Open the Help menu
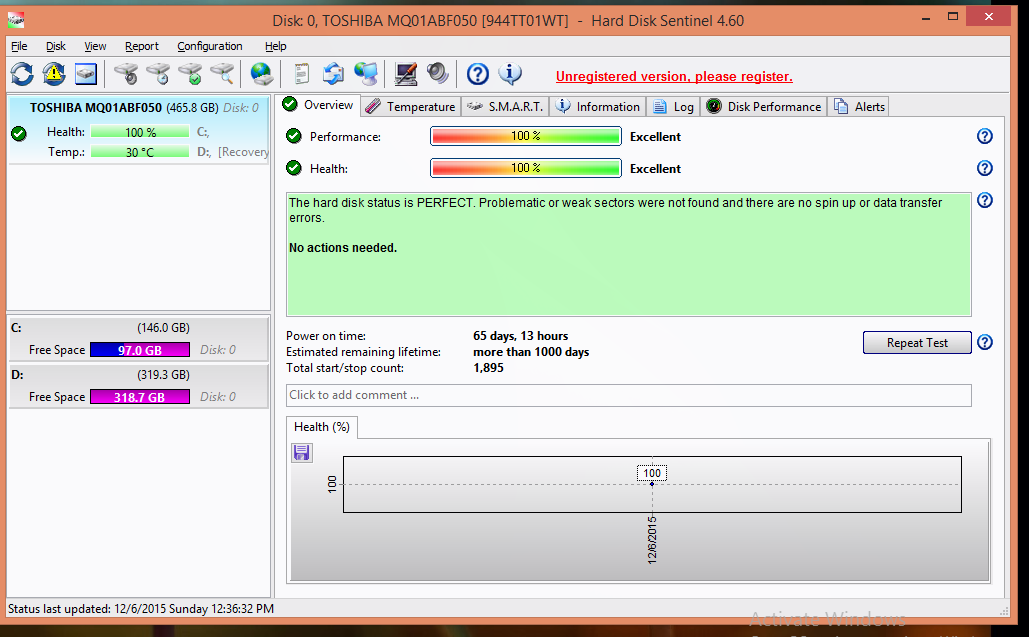 [x=276, y=46]
